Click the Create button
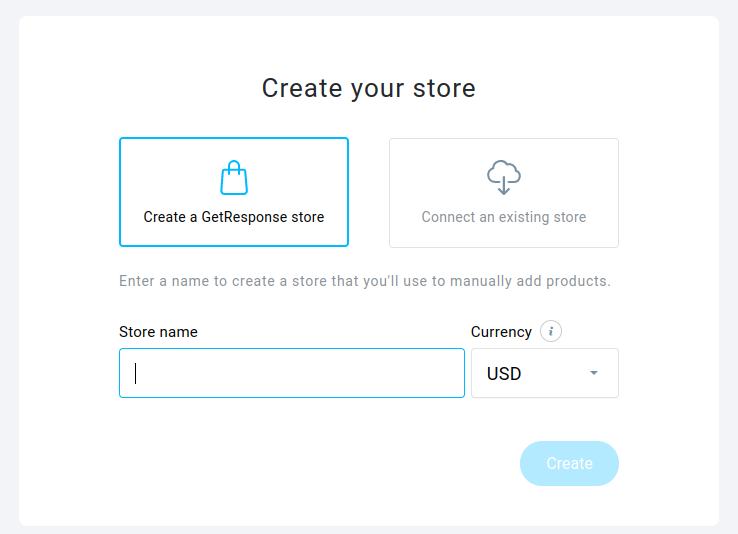 [569, 463]
